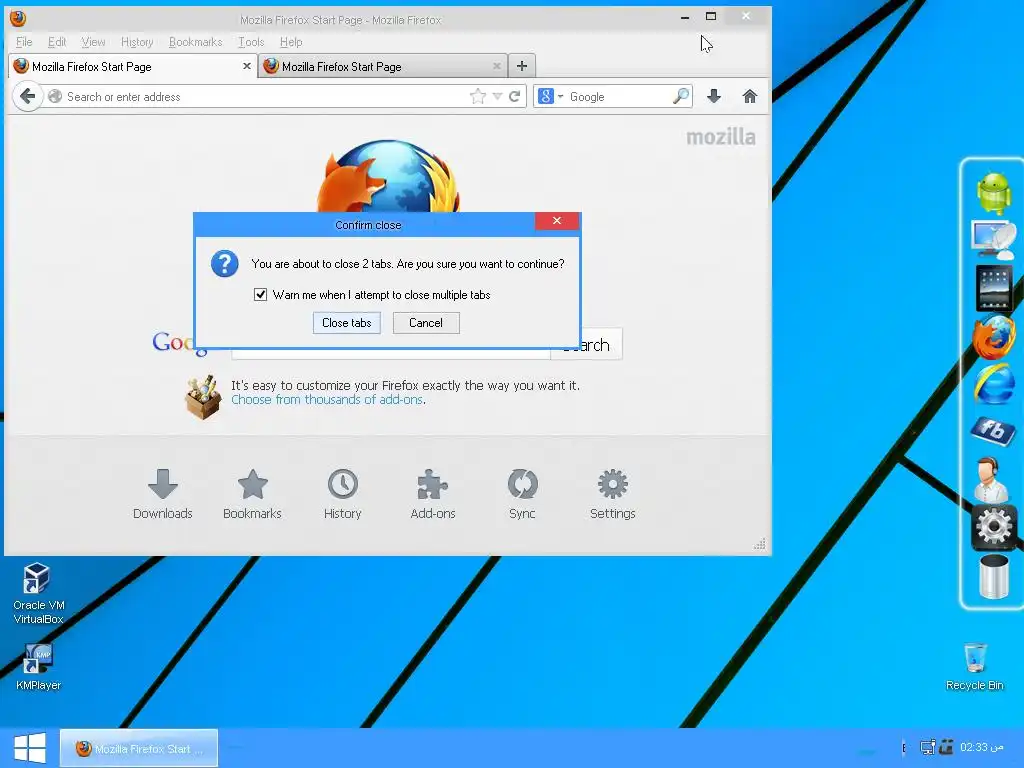Open Downloads from the start page shortcuts

coord(163,494)
